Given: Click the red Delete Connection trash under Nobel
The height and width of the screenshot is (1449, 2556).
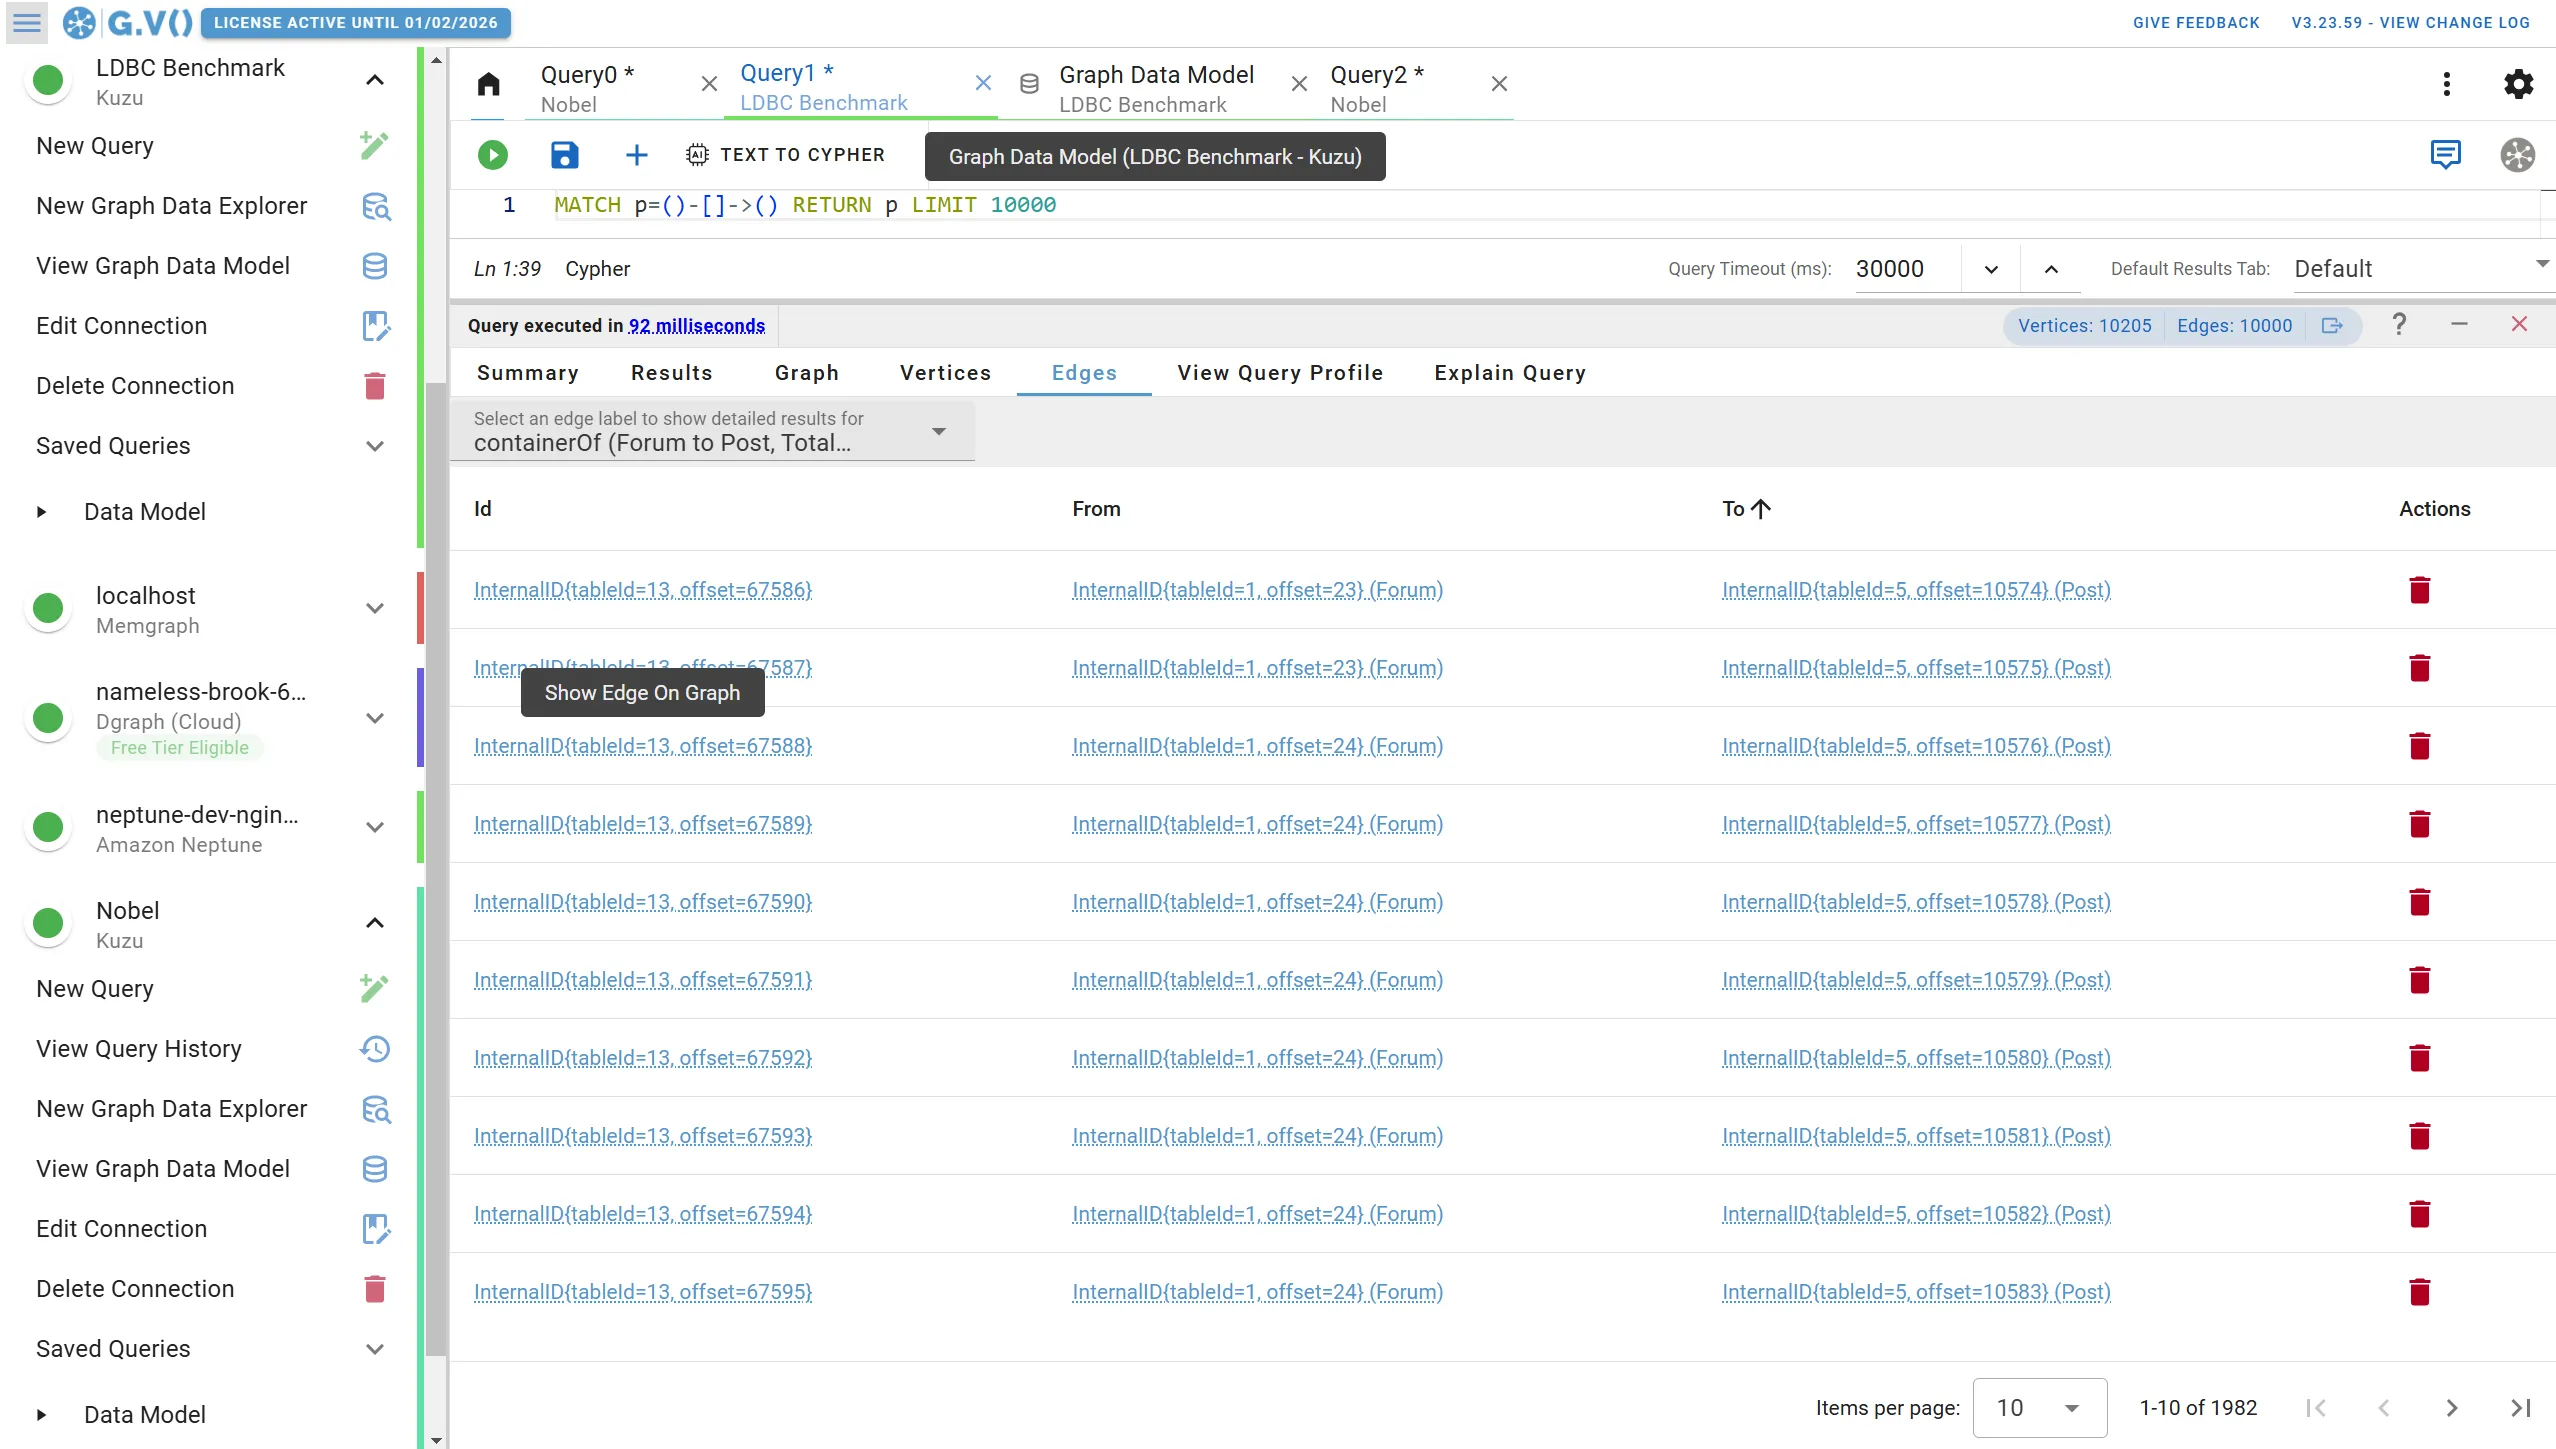Looking at the screenshot, I should tap(375, 1289).
